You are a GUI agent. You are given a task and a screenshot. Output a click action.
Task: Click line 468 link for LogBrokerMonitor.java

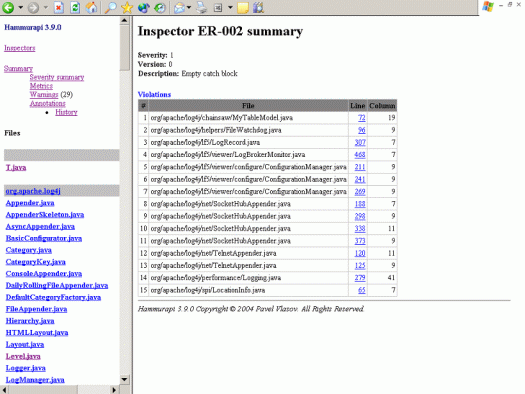coord(360,155)
